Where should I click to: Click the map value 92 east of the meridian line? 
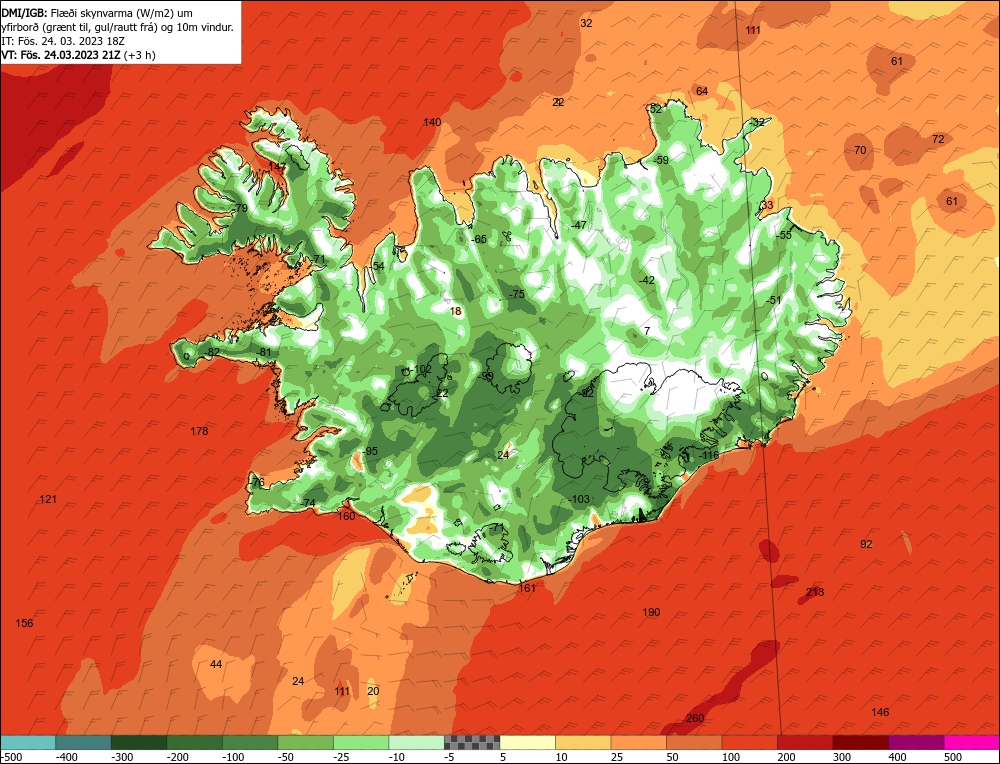tap(866, 544)
